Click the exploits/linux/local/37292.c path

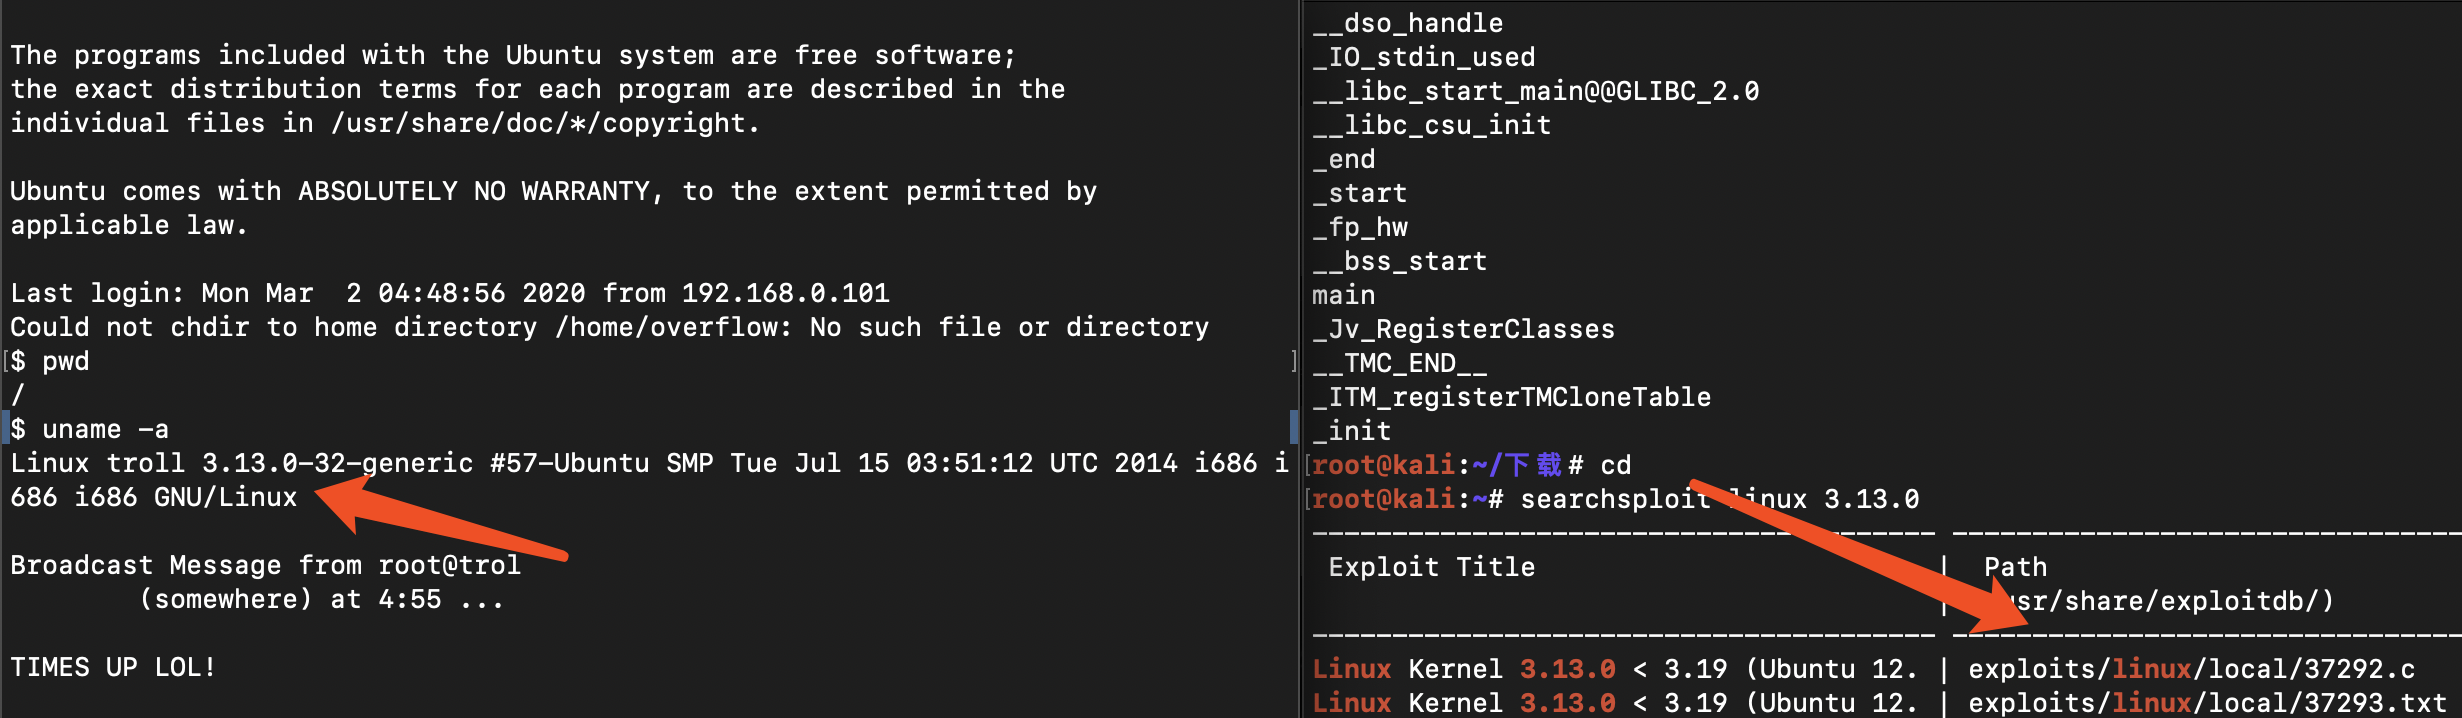tap(2191, 669)
